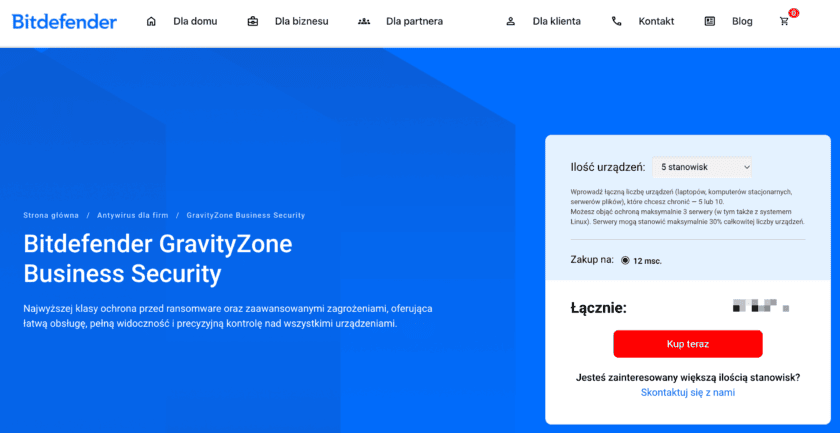Screen dimensions: 840x433
Task: Expand the Ilość urządzeń dropdown
Action: (x=702, y=167)
